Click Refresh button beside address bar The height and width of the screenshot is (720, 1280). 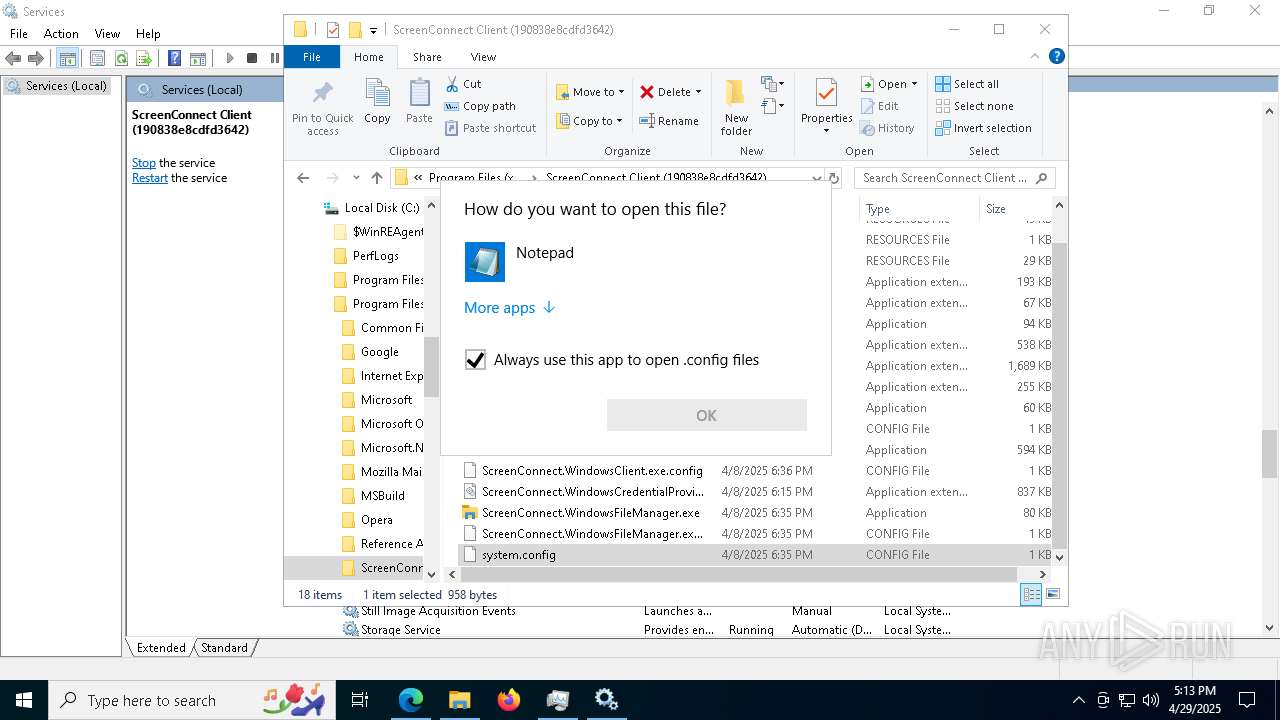point(834,178)
